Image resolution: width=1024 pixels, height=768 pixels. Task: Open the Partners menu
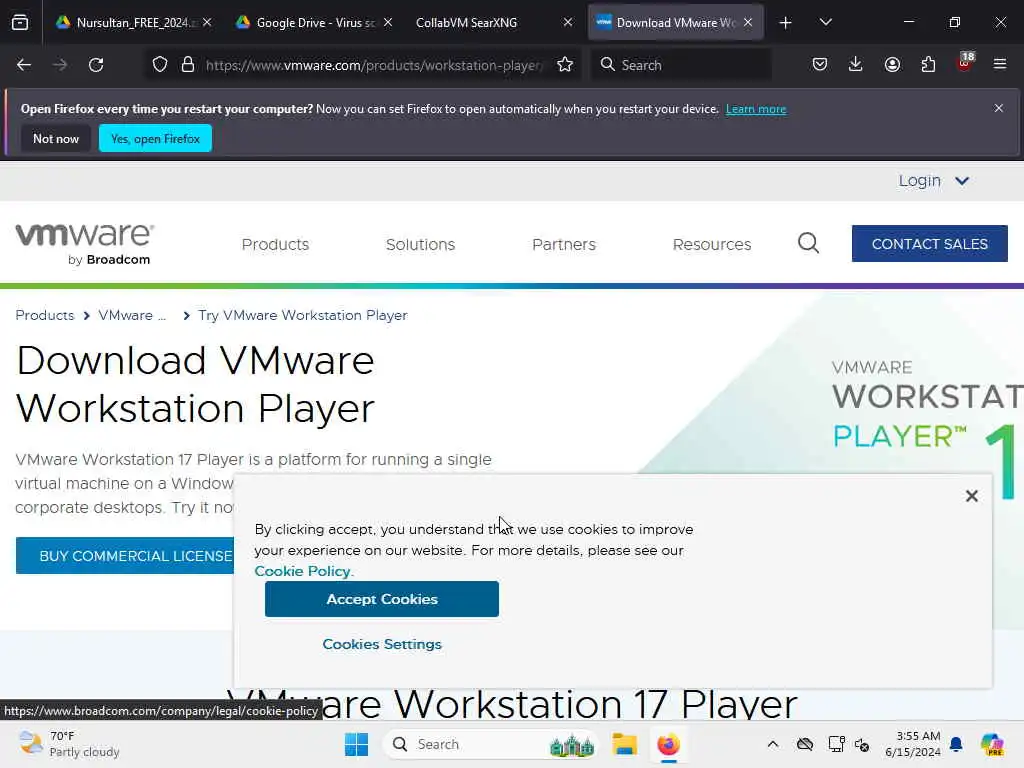click(x=564, y=244)
